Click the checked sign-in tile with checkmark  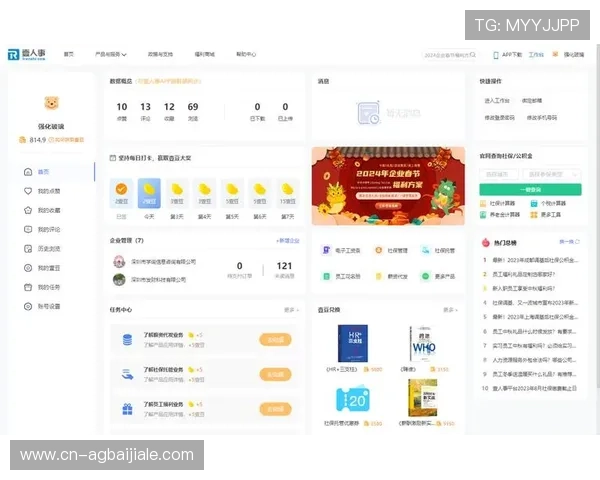click(x=121, y=193)
